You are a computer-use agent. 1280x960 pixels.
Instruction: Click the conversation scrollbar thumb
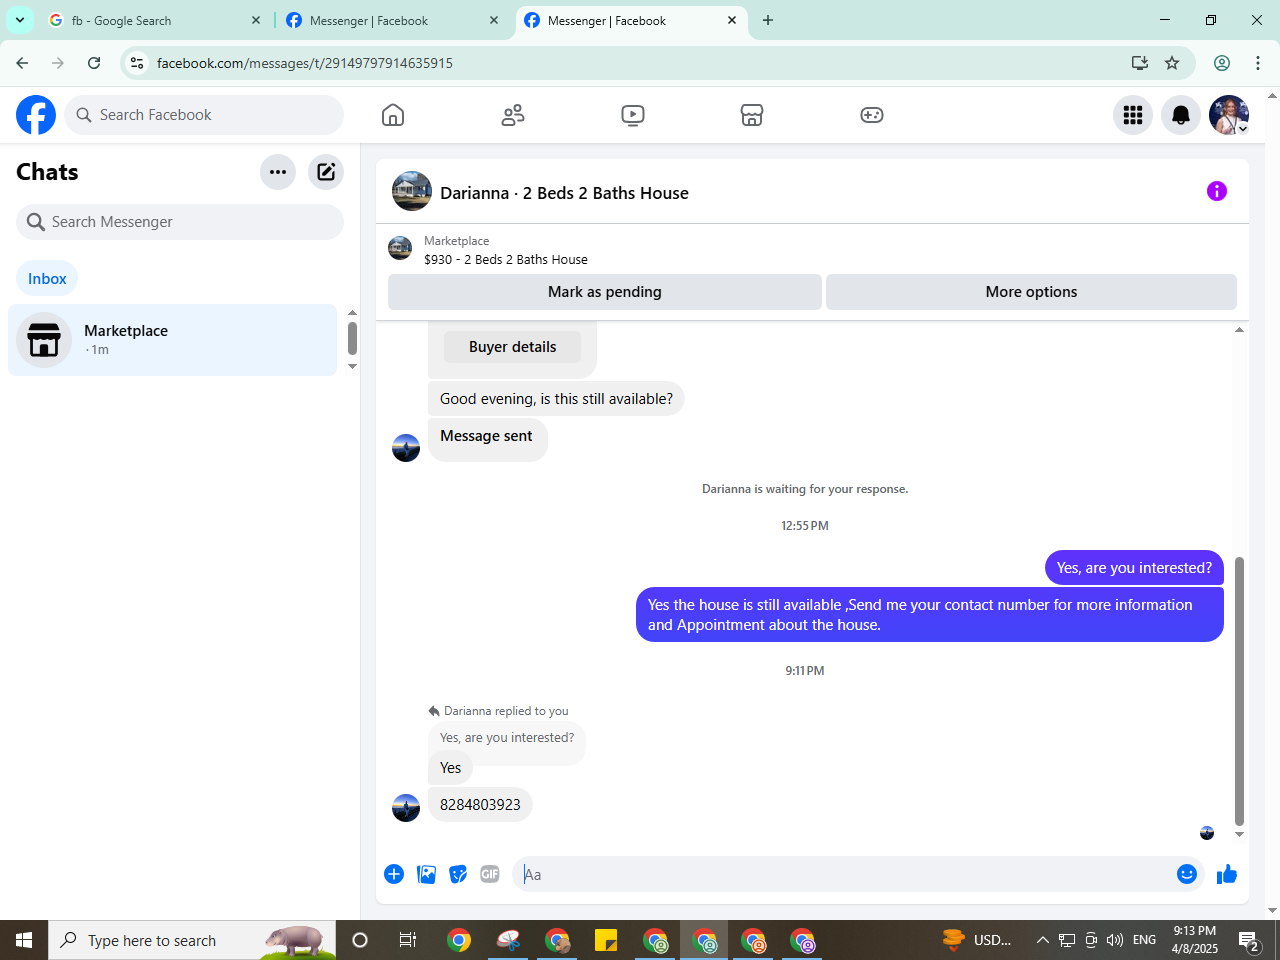tap(1240, 690)
